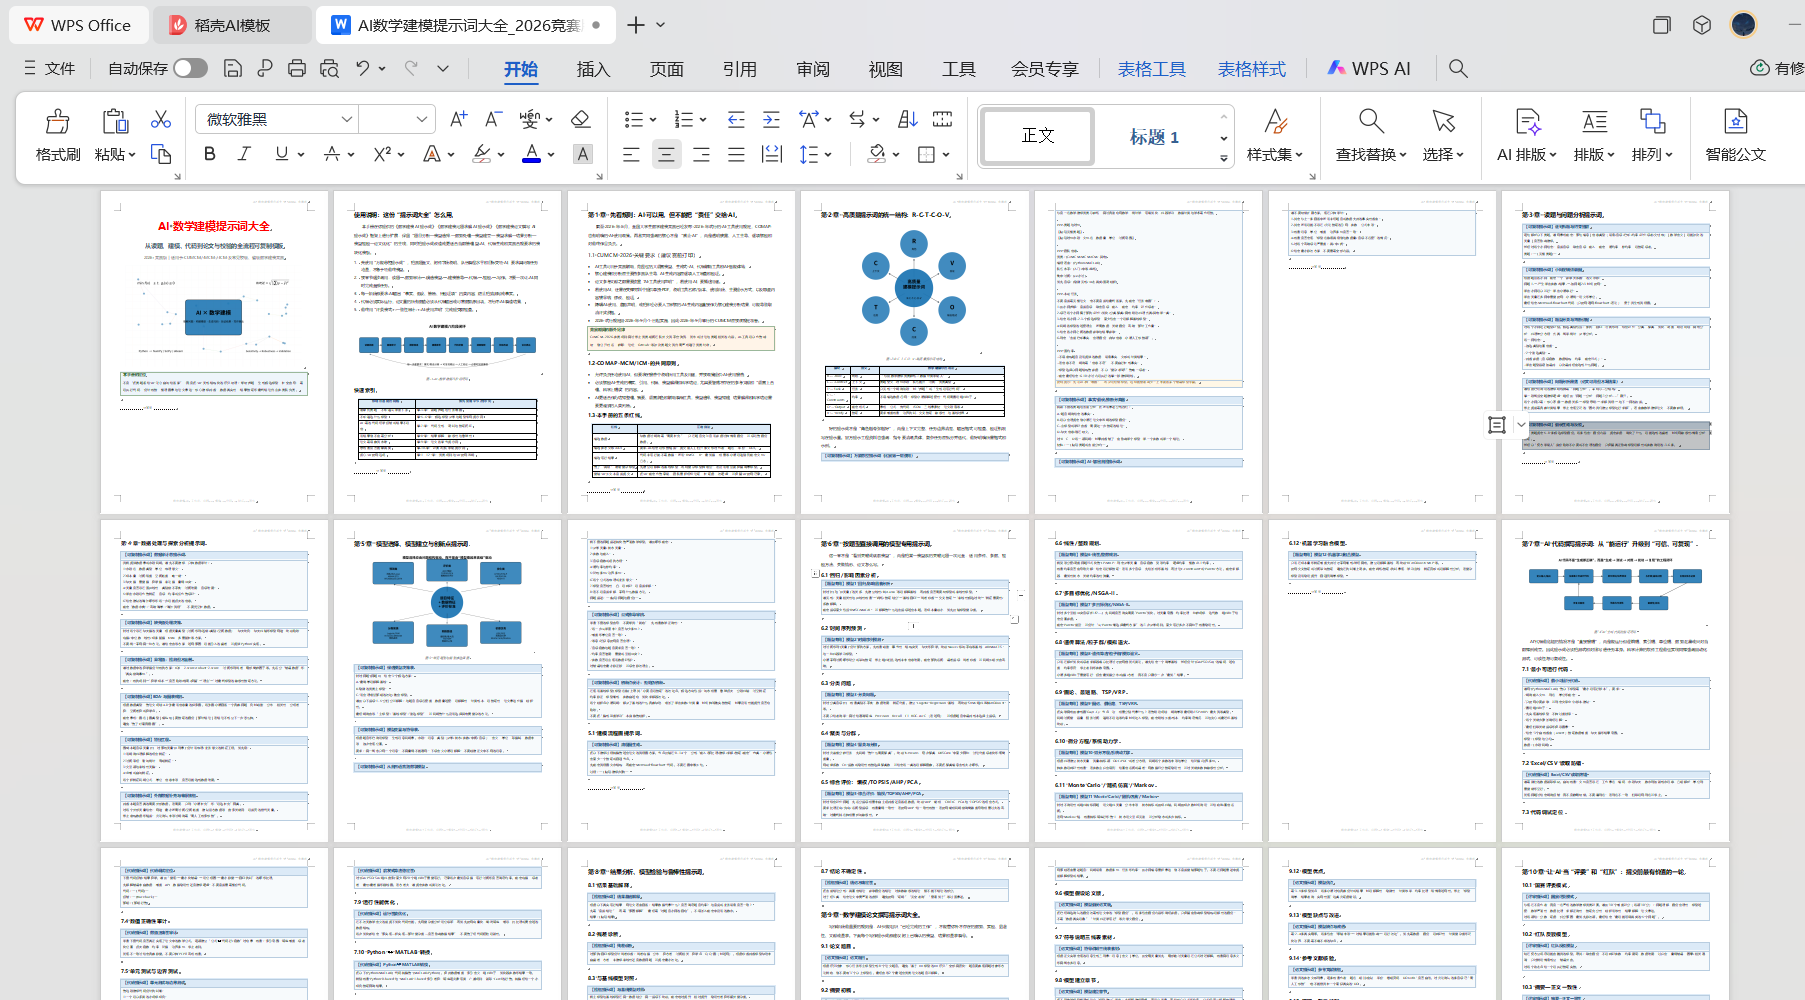Screen dimensions: 1805x1000
Task: Click the Print icon in quick access bar
Action: pyautogui.click(x=297, y=68)
